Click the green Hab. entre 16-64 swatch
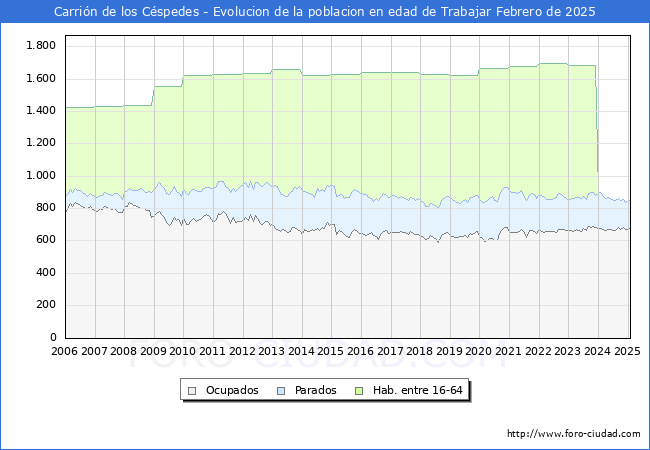Viewport: 650px width, 450px height. [359, 391]
